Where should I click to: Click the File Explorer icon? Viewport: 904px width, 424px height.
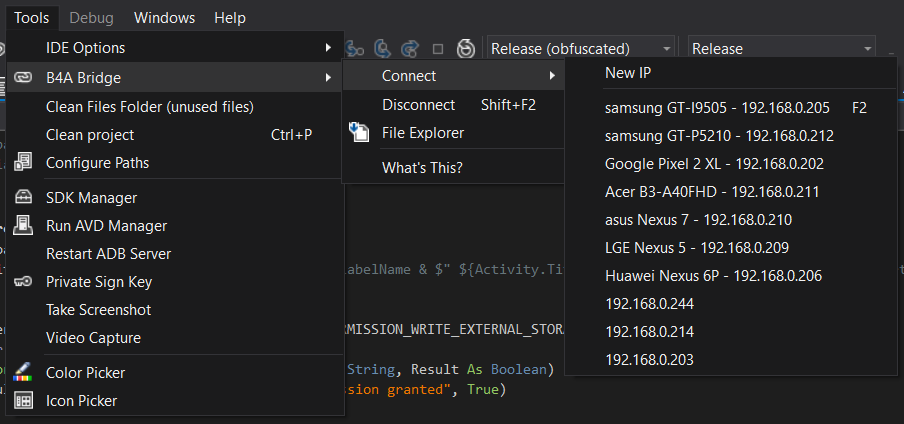(360, 133)
